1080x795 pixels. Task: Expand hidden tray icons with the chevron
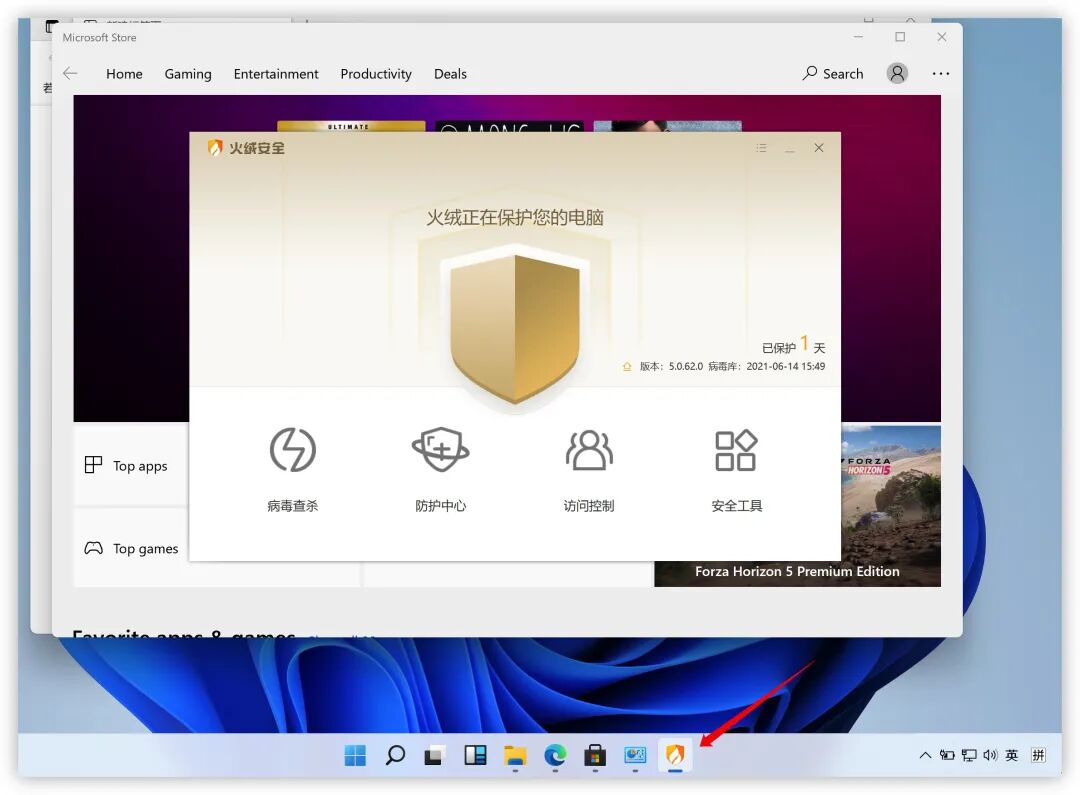[925, 755]
